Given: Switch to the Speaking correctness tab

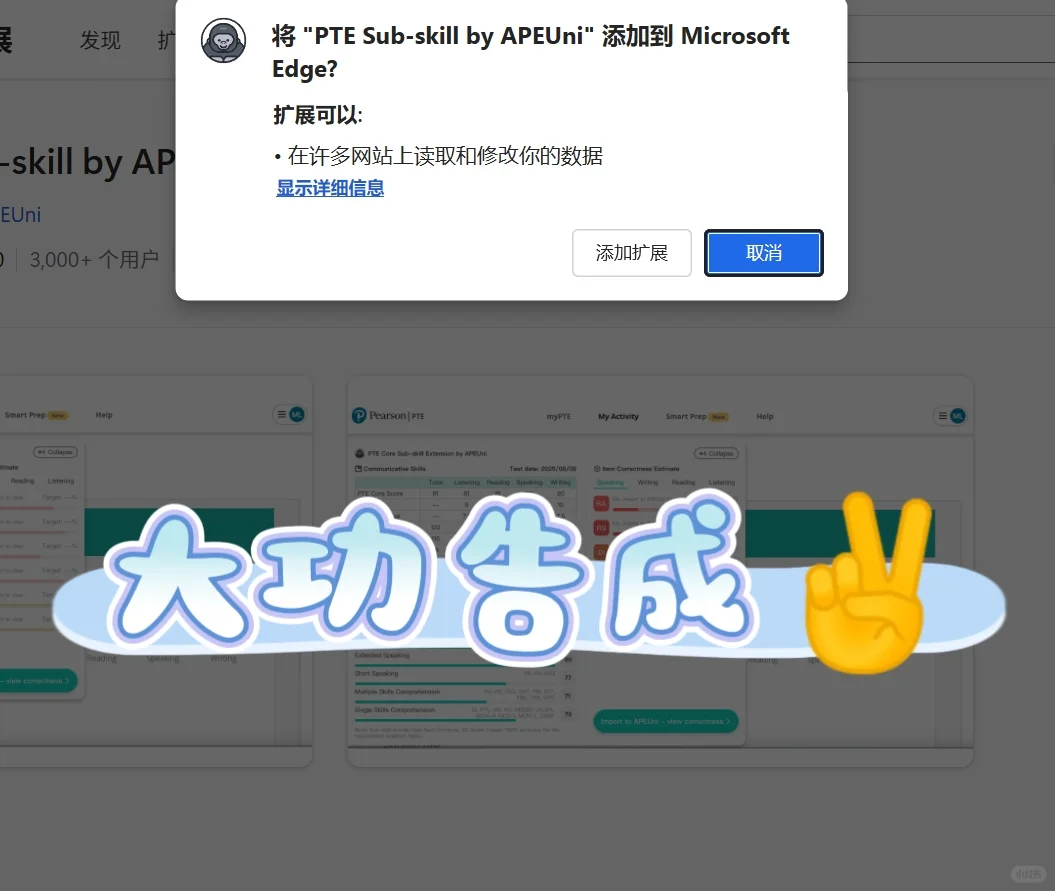Looking at the screenshot, I should coord(609,482).
